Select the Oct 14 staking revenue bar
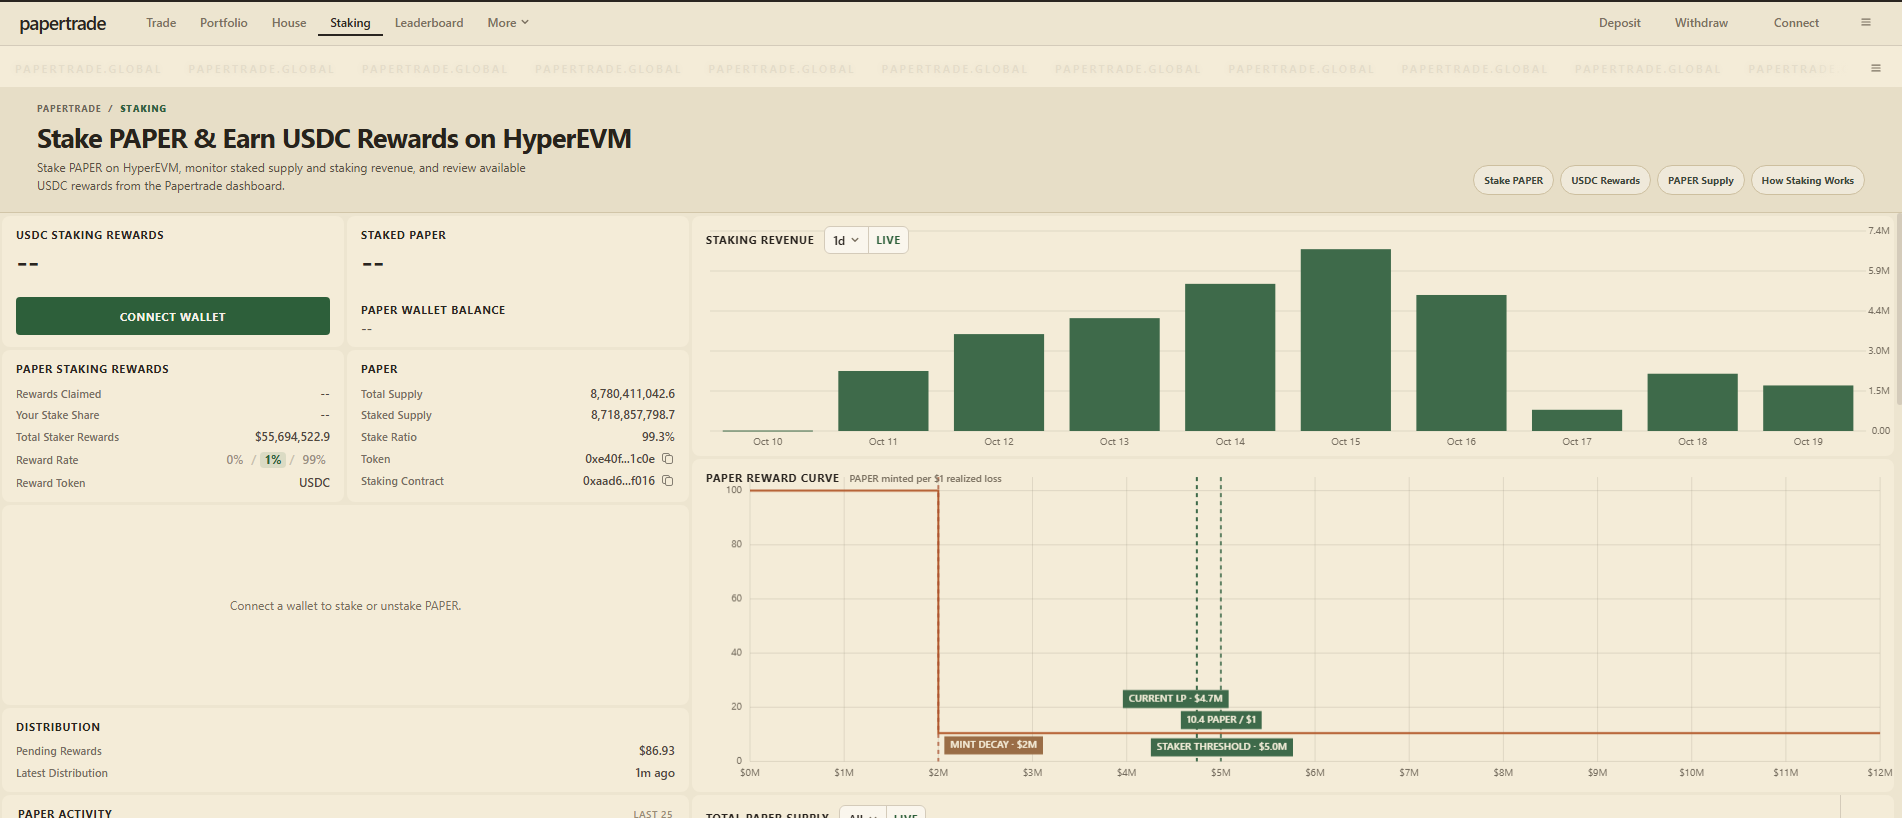The height and width of the screenshot is (818, 1902). (1230, 357)
